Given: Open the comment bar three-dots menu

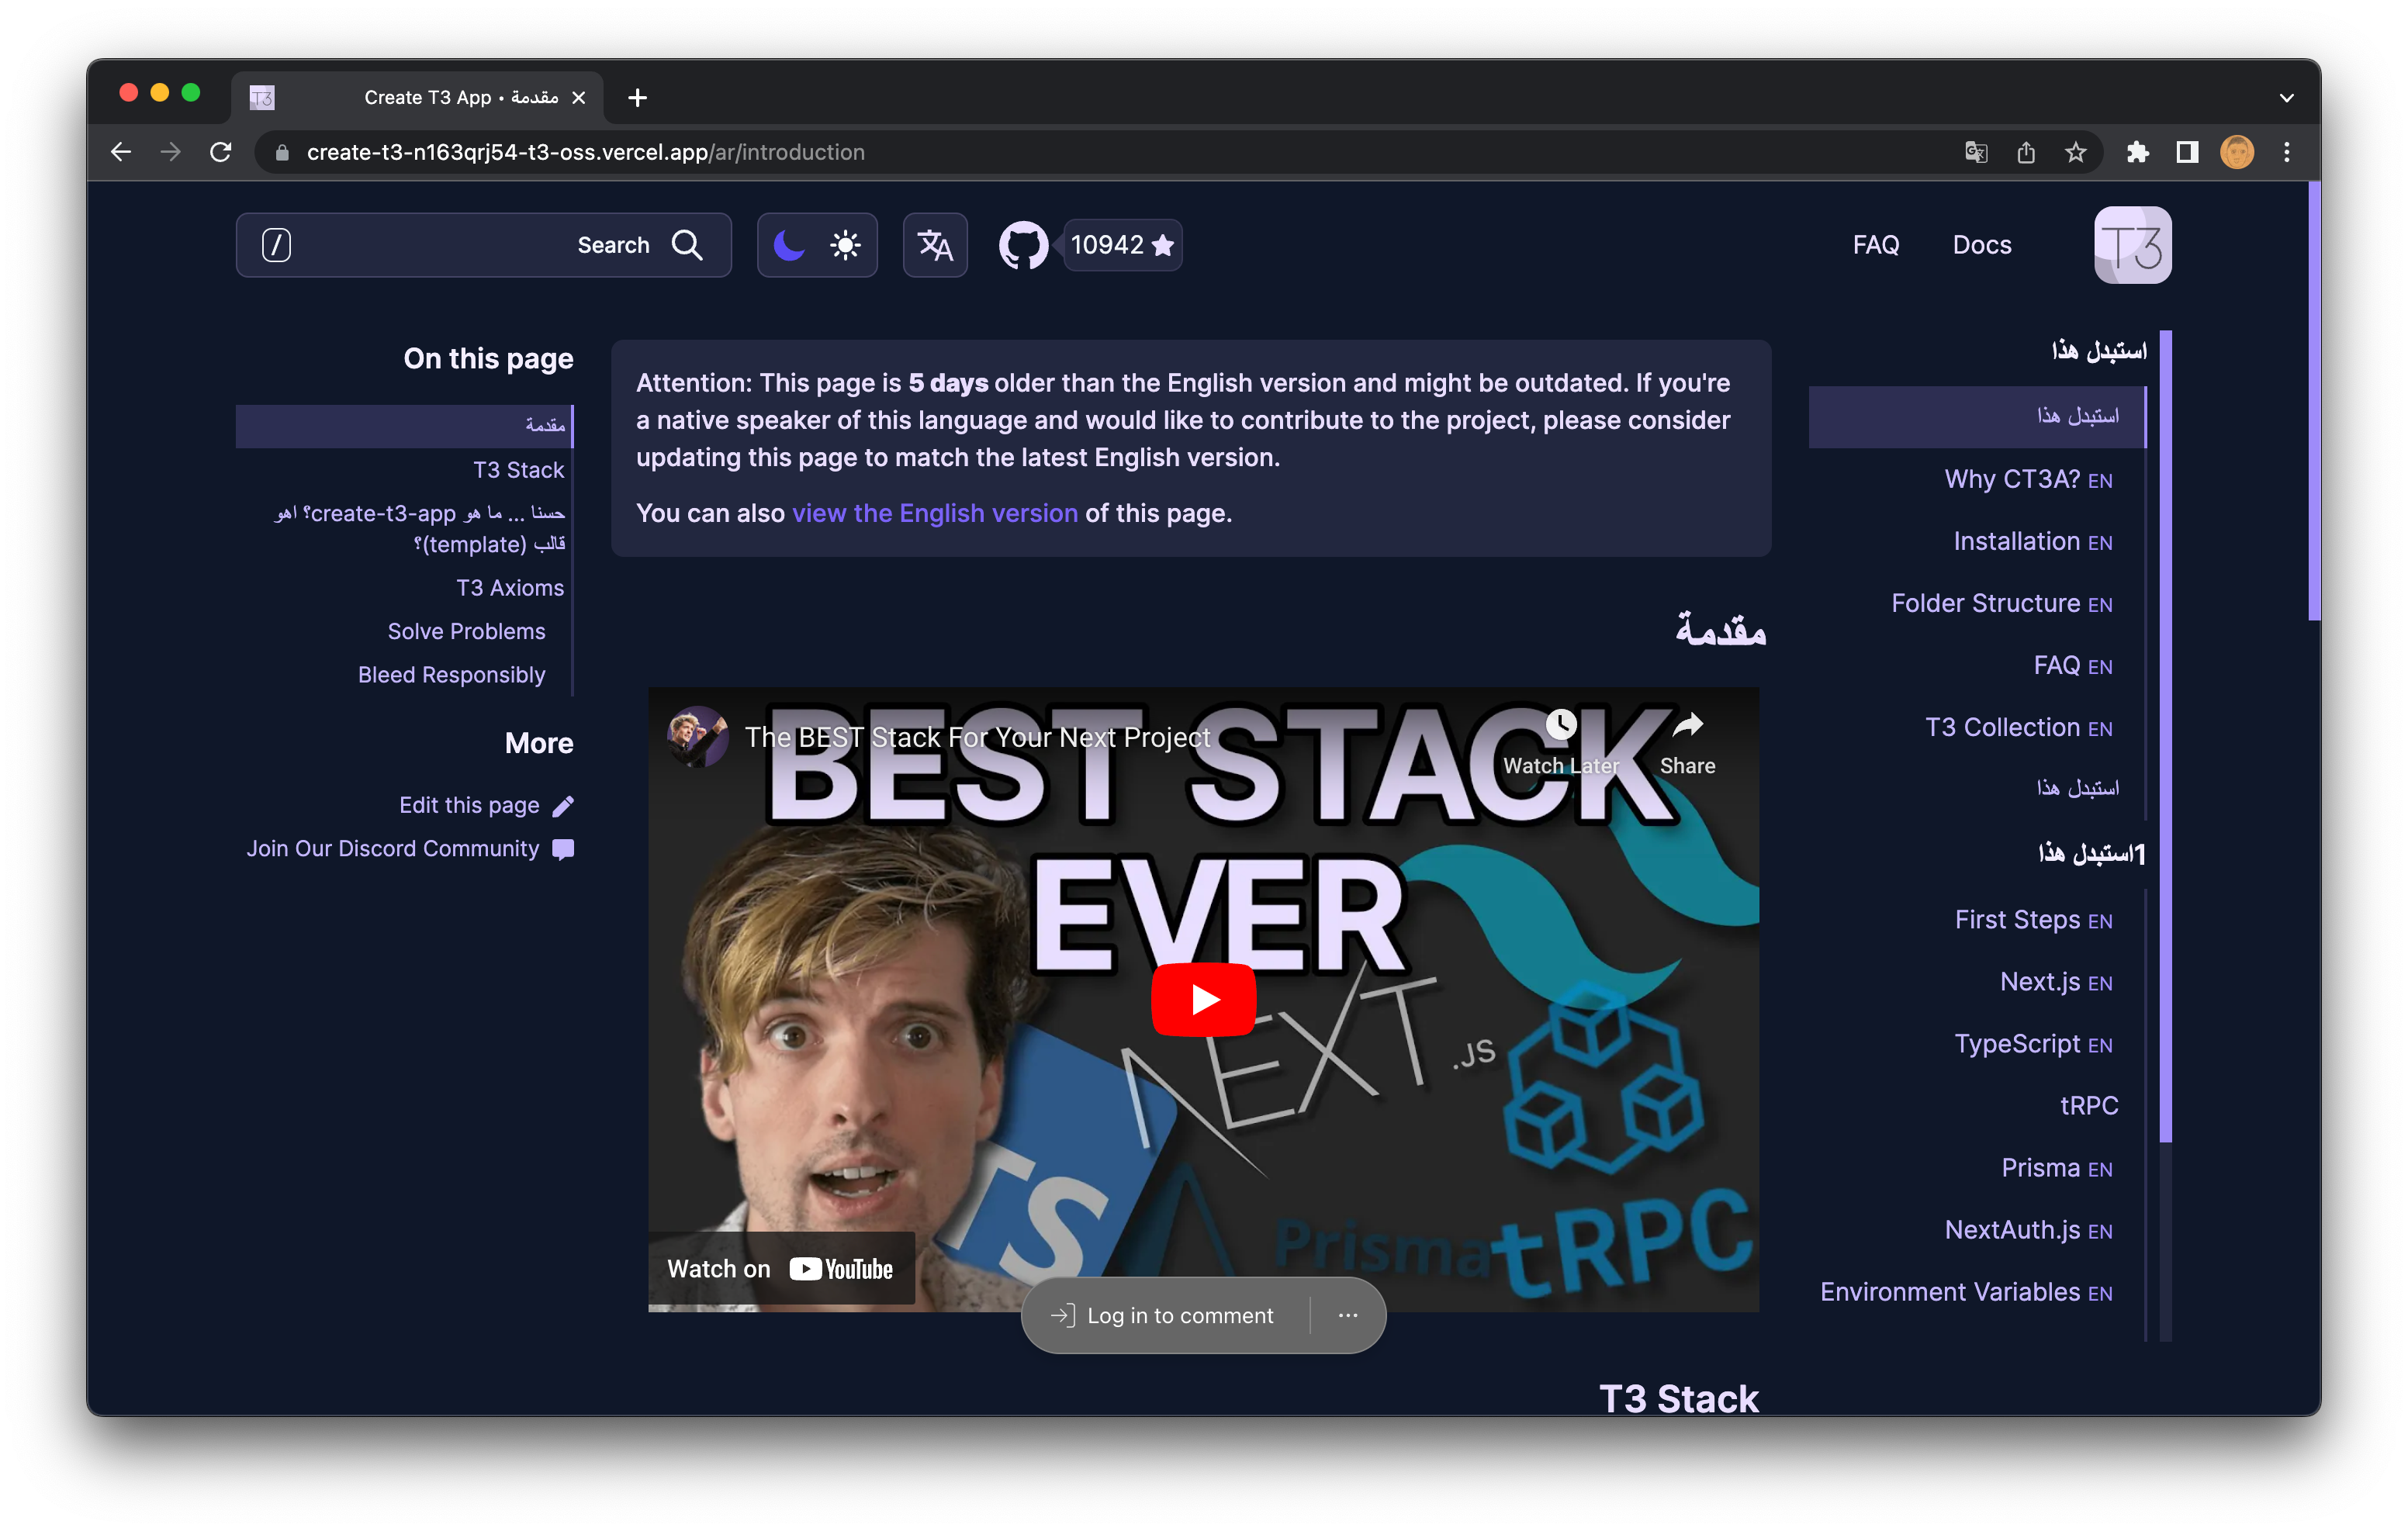Looking at the screenshot, I should pyautogui.click(x=1347, y=1315).
